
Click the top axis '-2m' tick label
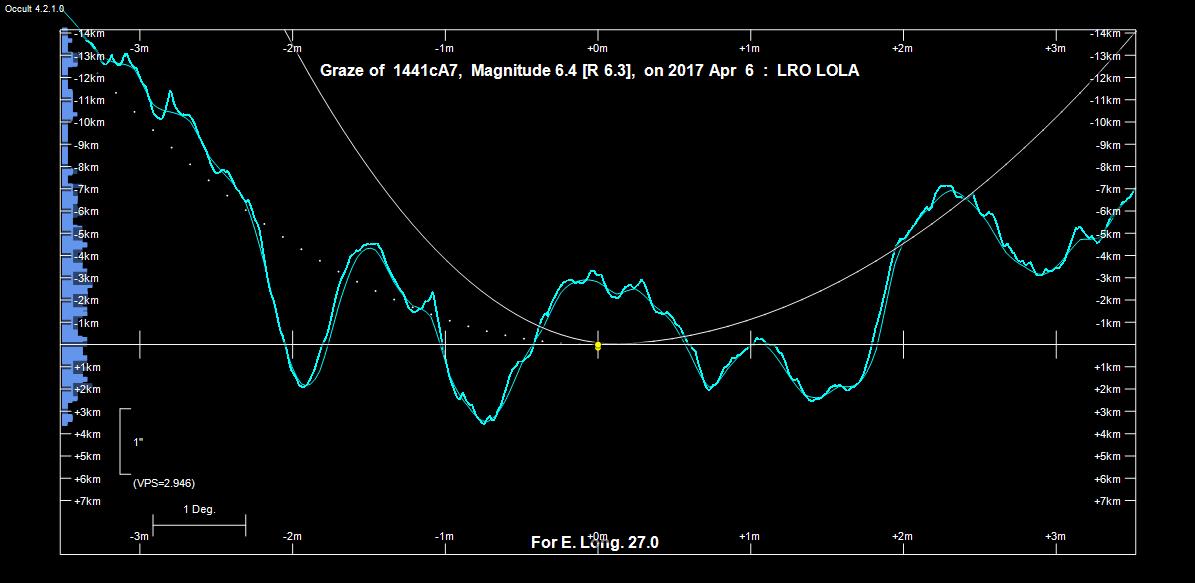(292, 48)
